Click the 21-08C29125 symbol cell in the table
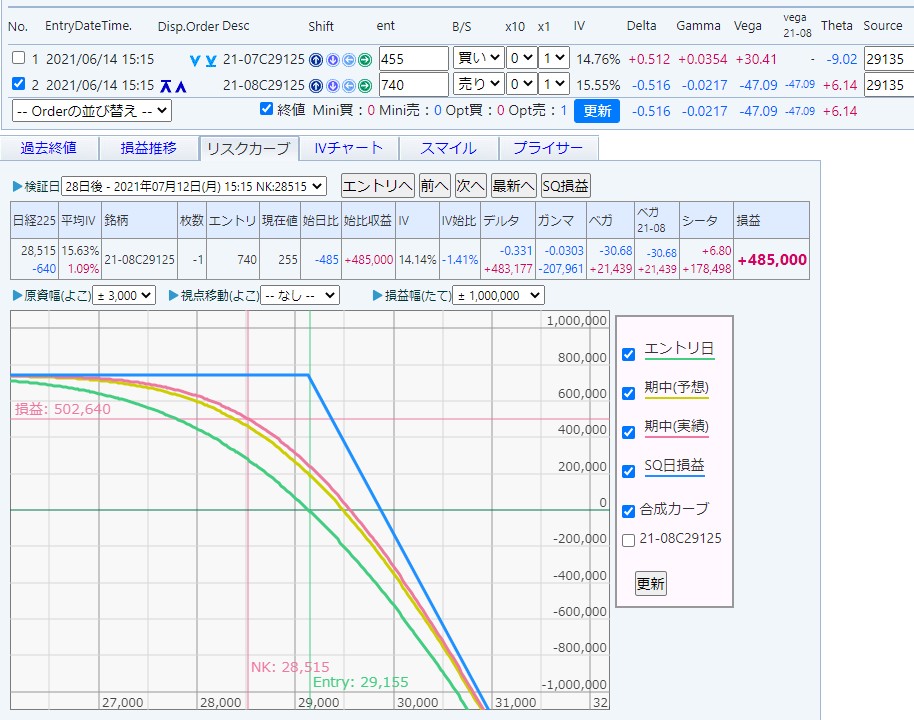Image resolution: width=914 pixels, height=720 pixels. (139, 259)
